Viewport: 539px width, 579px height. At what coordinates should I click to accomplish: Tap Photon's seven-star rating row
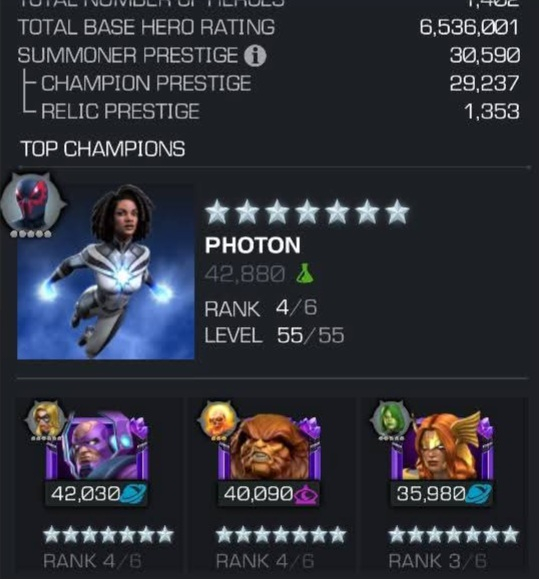click(x=307, y=212)
